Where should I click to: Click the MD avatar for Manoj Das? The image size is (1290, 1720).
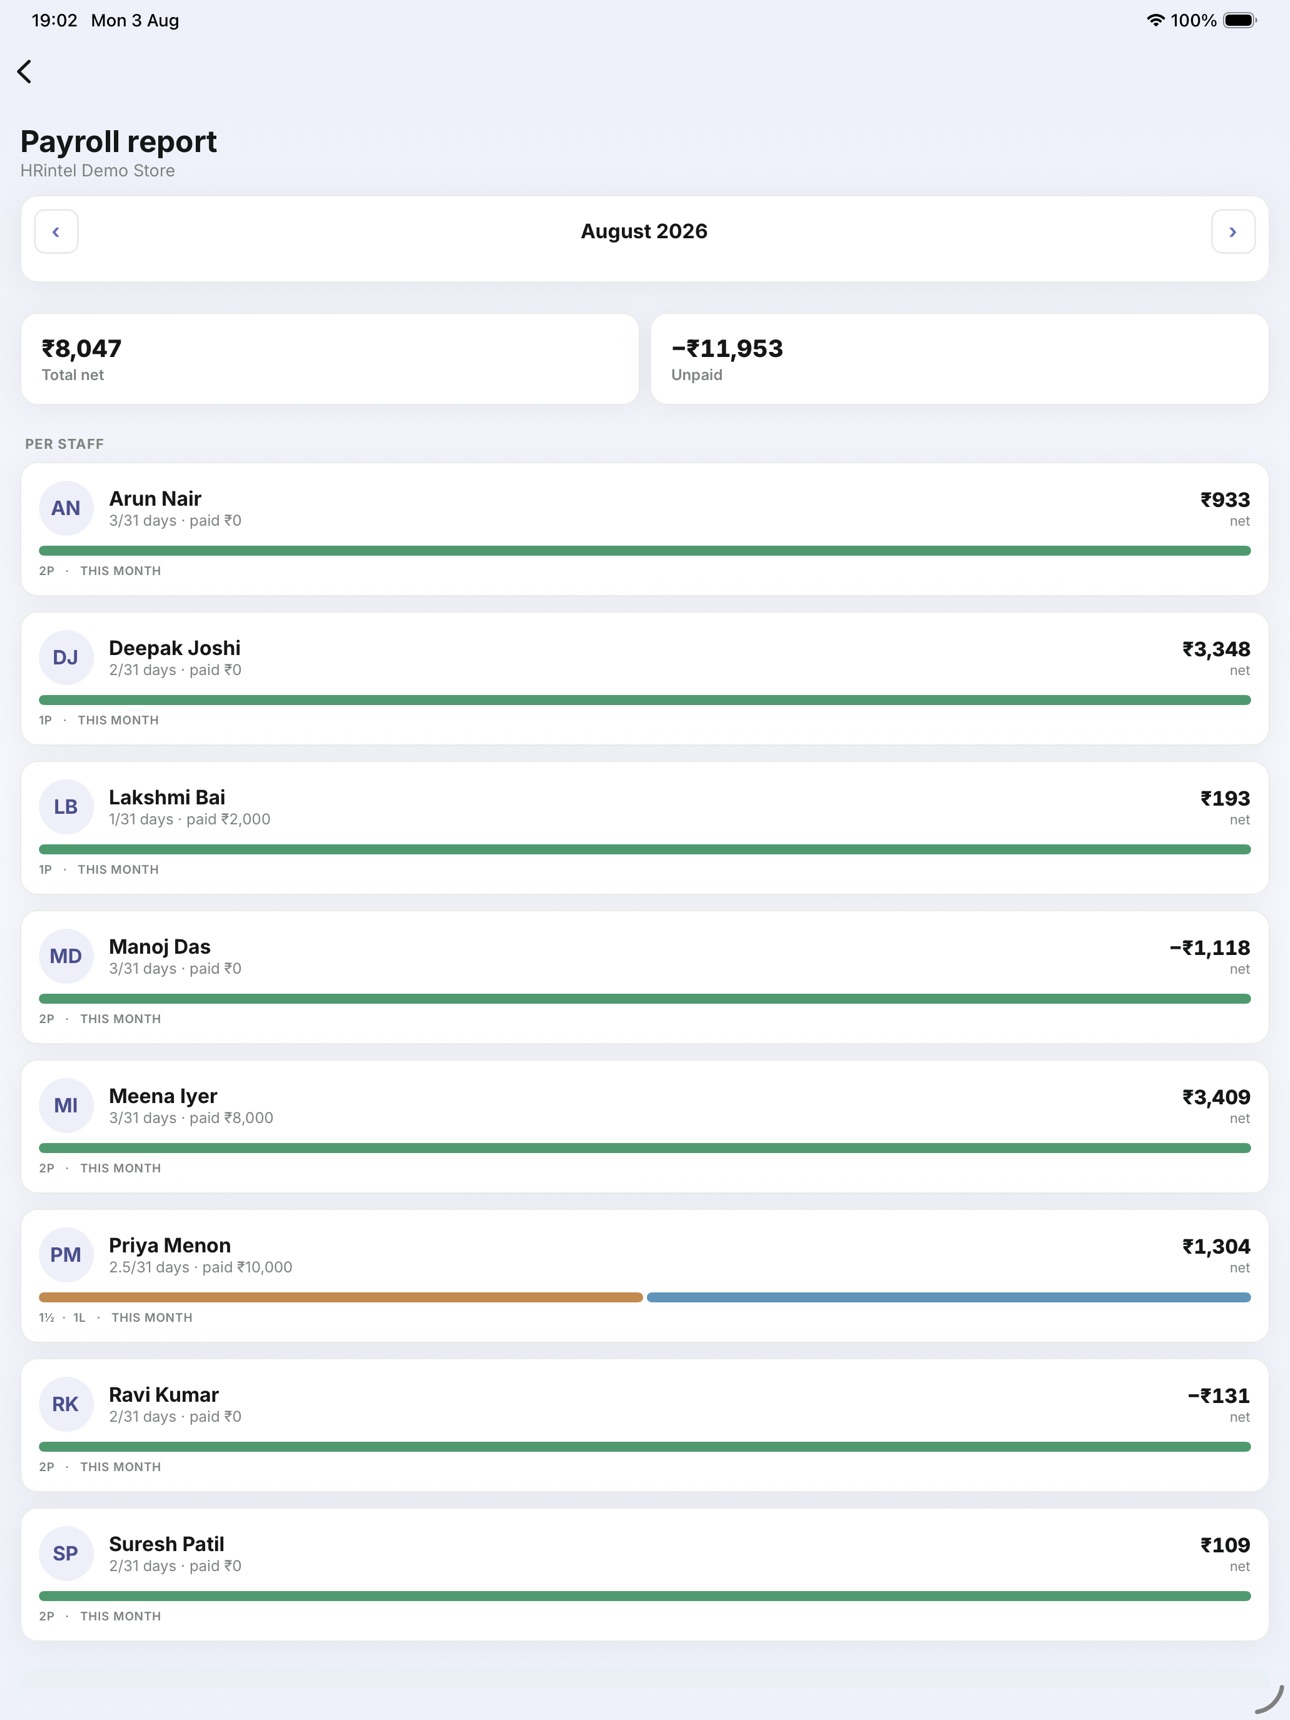(66, 956)
